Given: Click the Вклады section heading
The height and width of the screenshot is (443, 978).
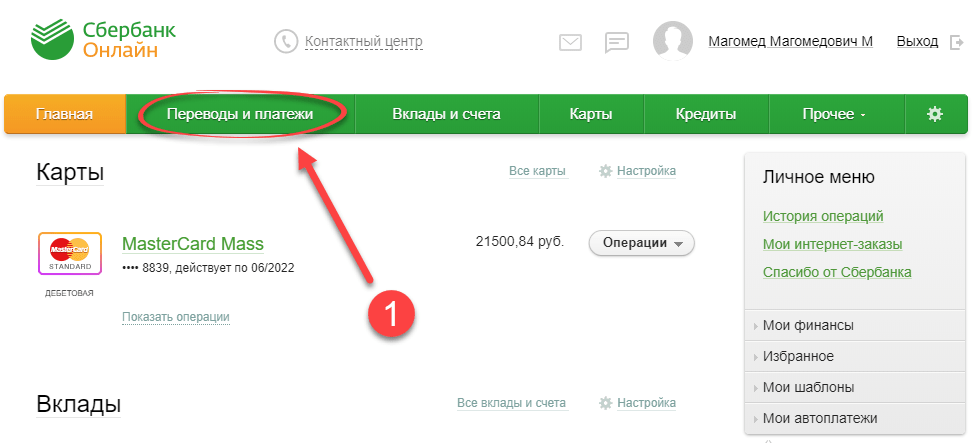Looking at the screenshot, I should click(79, 404).
